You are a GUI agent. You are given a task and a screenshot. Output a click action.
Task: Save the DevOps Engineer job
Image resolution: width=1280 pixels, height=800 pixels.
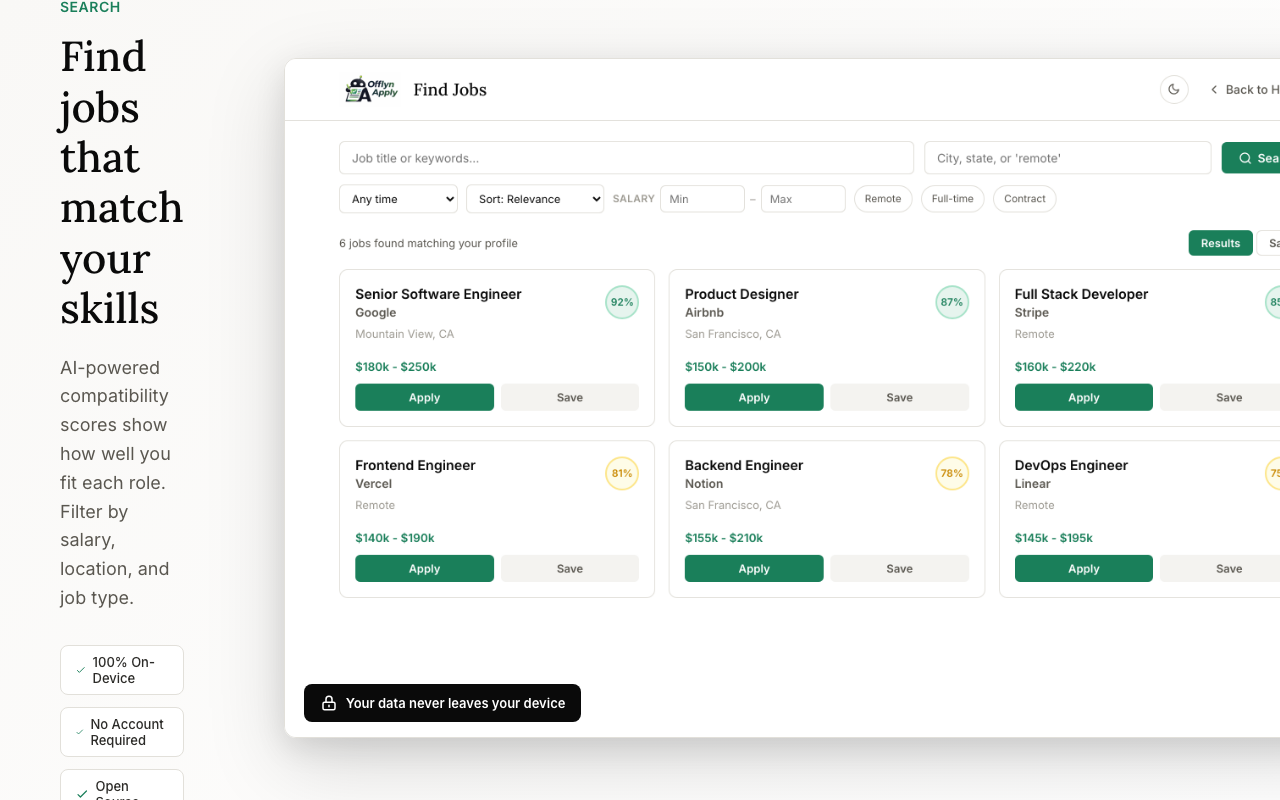click(x=1220, y=568)
